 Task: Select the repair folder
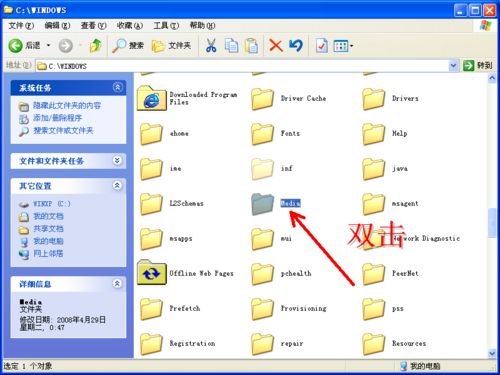point(277,344)
